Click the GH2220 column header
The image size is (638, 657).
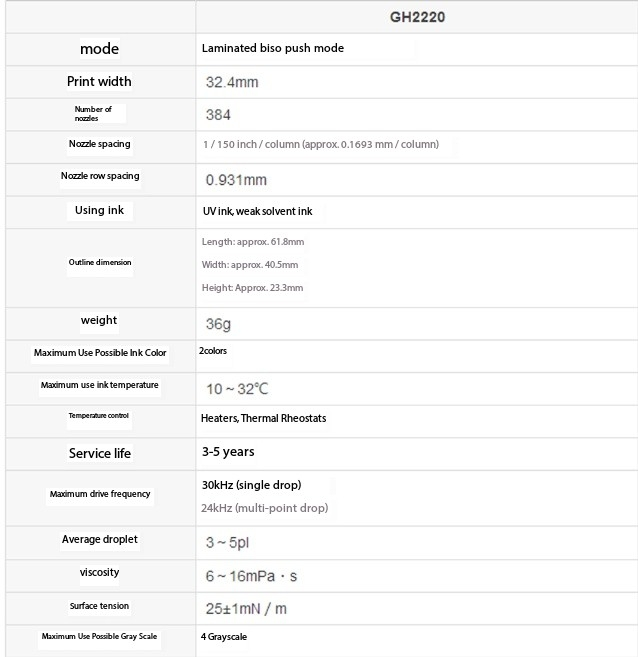click(417, 17)
